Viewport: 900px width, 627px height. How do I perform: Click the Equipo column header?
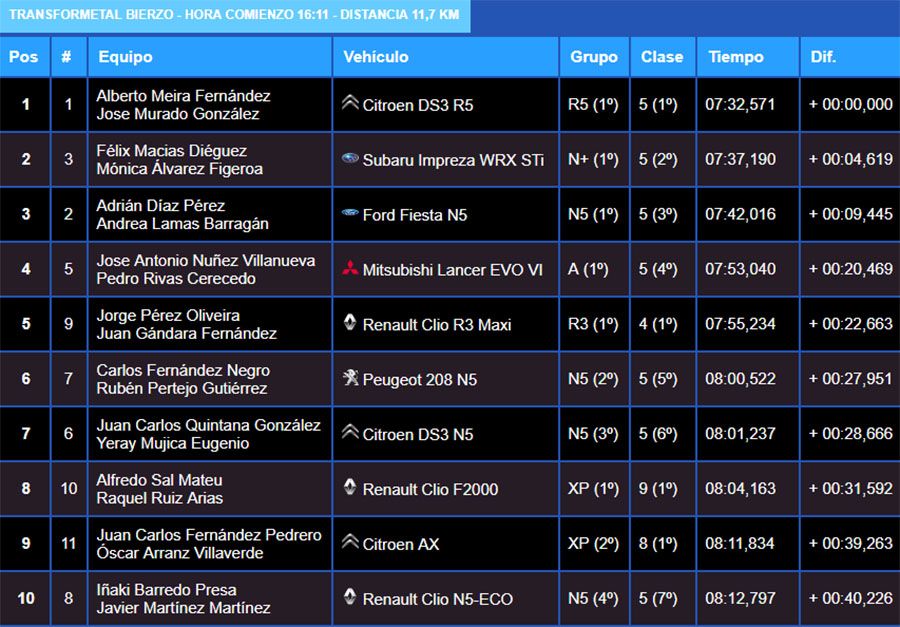pyautogui.click(x=126, y=57)
